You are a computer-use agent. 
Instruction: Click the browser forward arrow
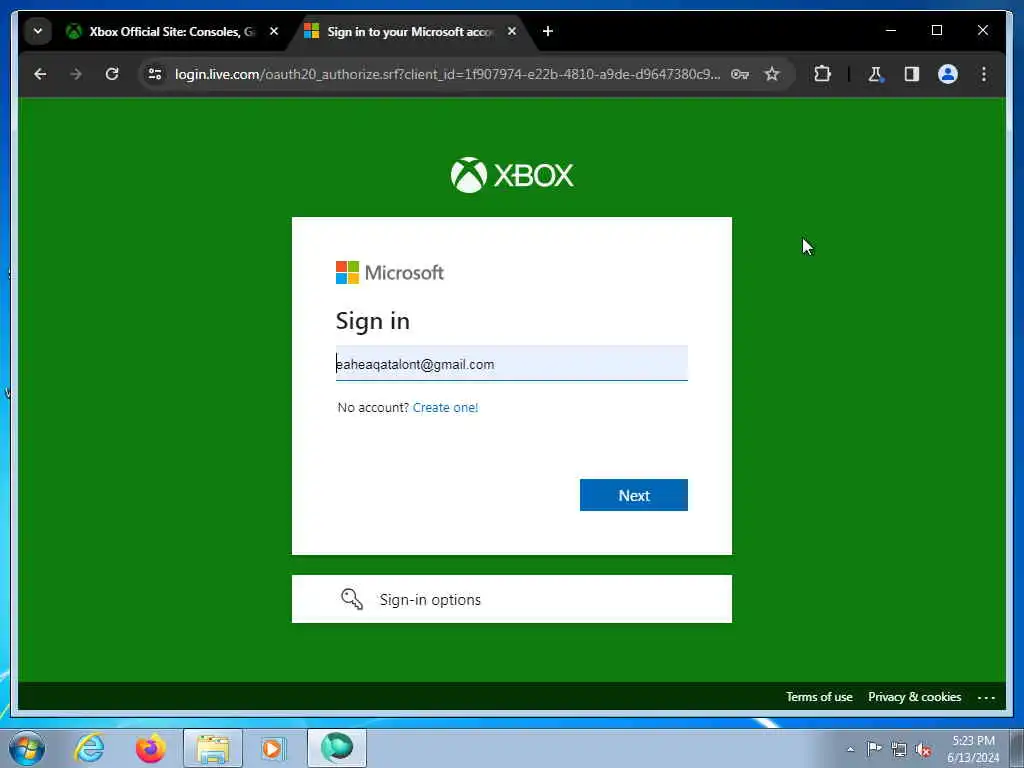click(76, 74)
